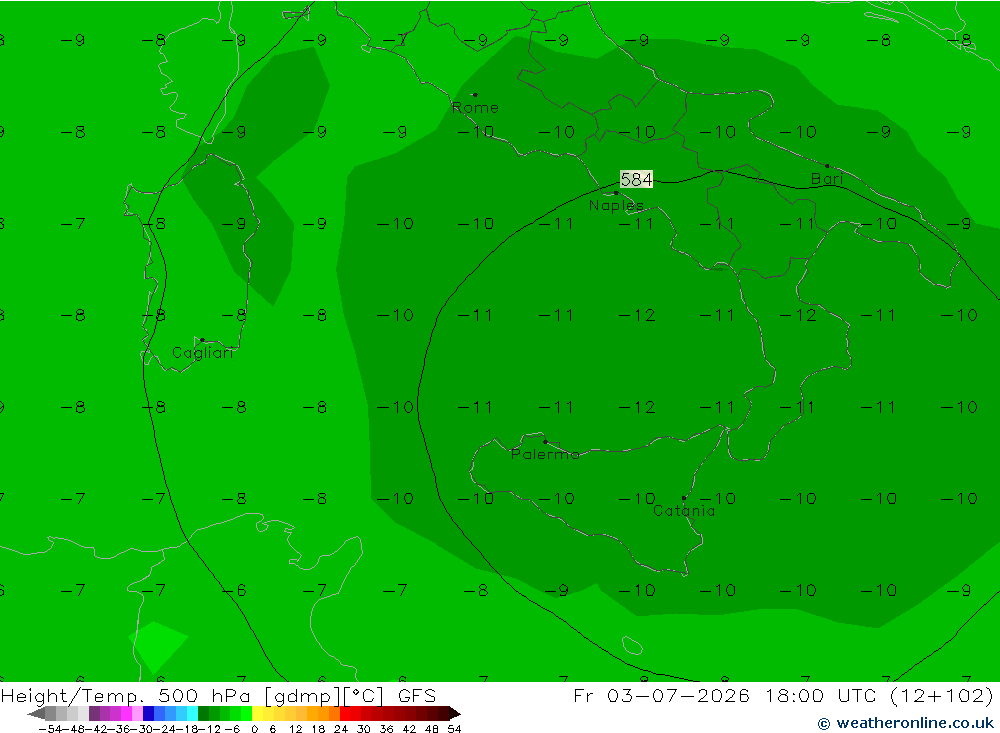Pick the bright red legend swatch at 24
The height and width of the screenshot is (733, 1000).
(346, 713)
